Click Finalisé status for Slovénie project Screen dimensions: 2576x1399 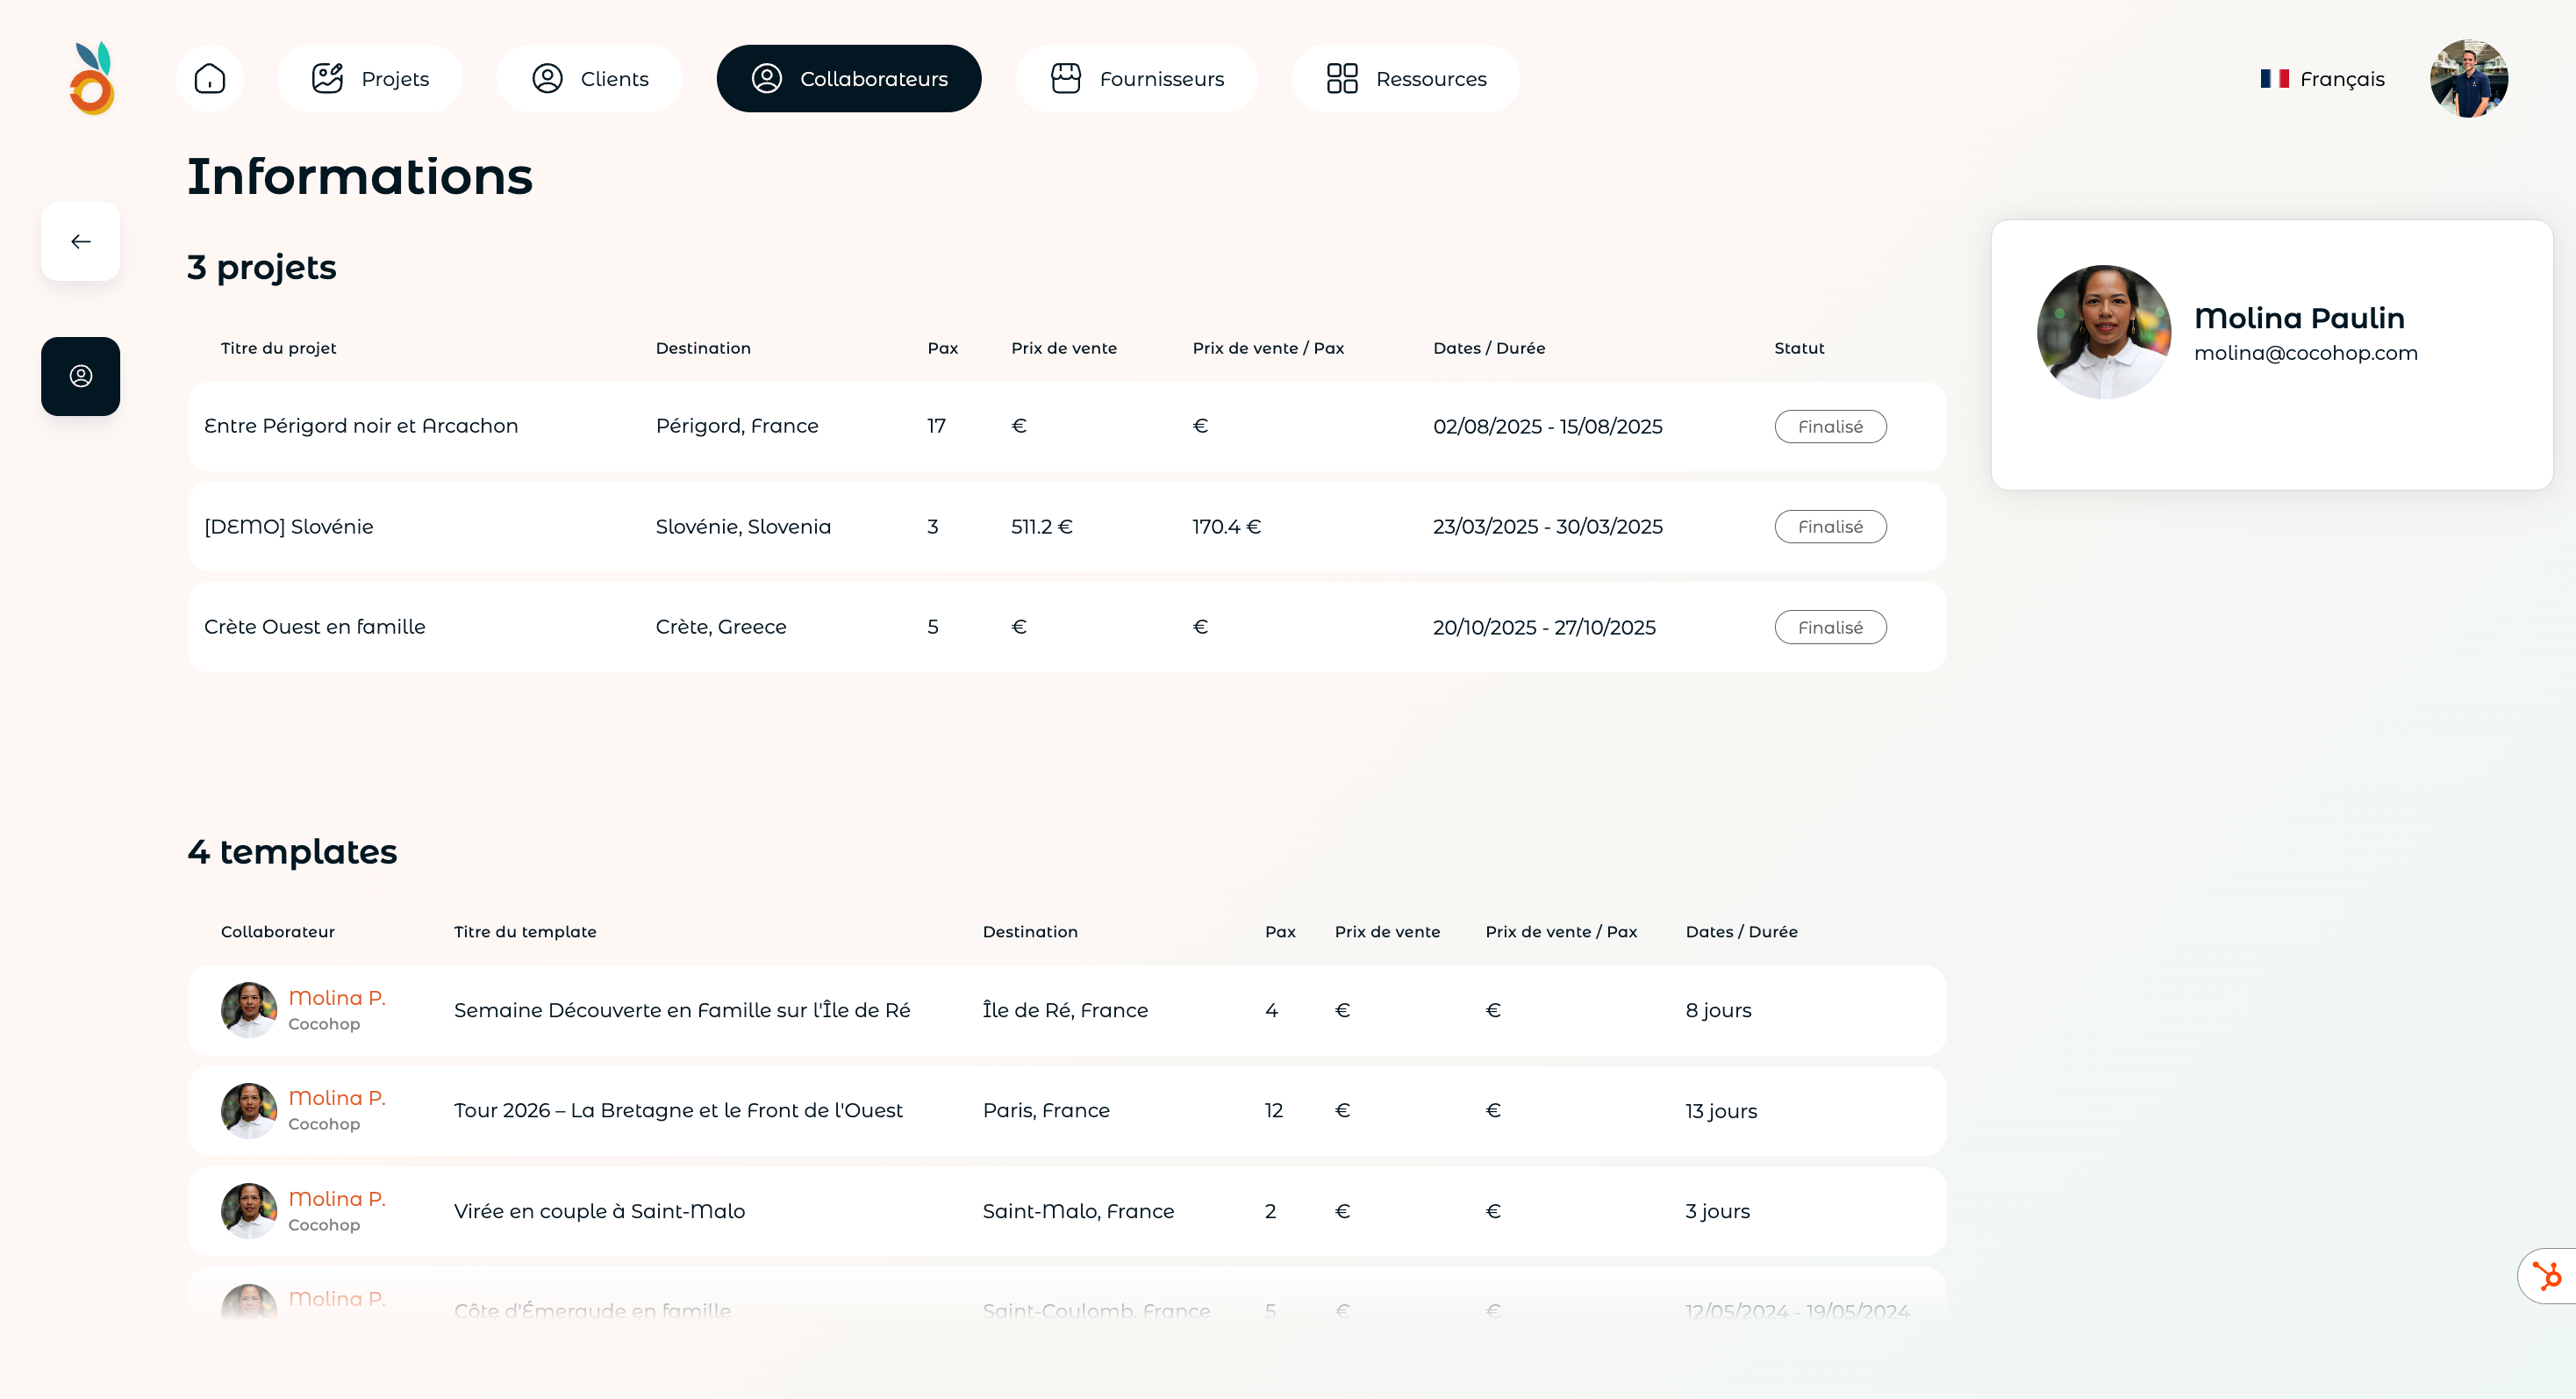(1830, 527)
